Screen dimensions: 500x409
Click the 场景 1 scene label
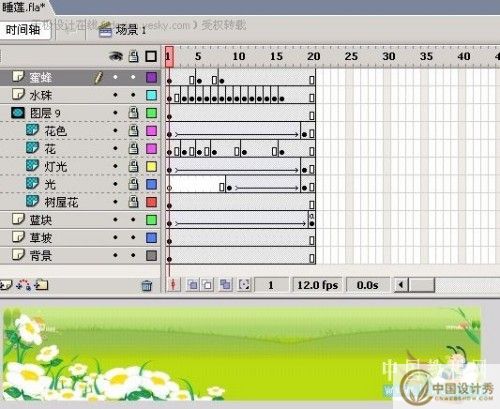coord(131,30)
